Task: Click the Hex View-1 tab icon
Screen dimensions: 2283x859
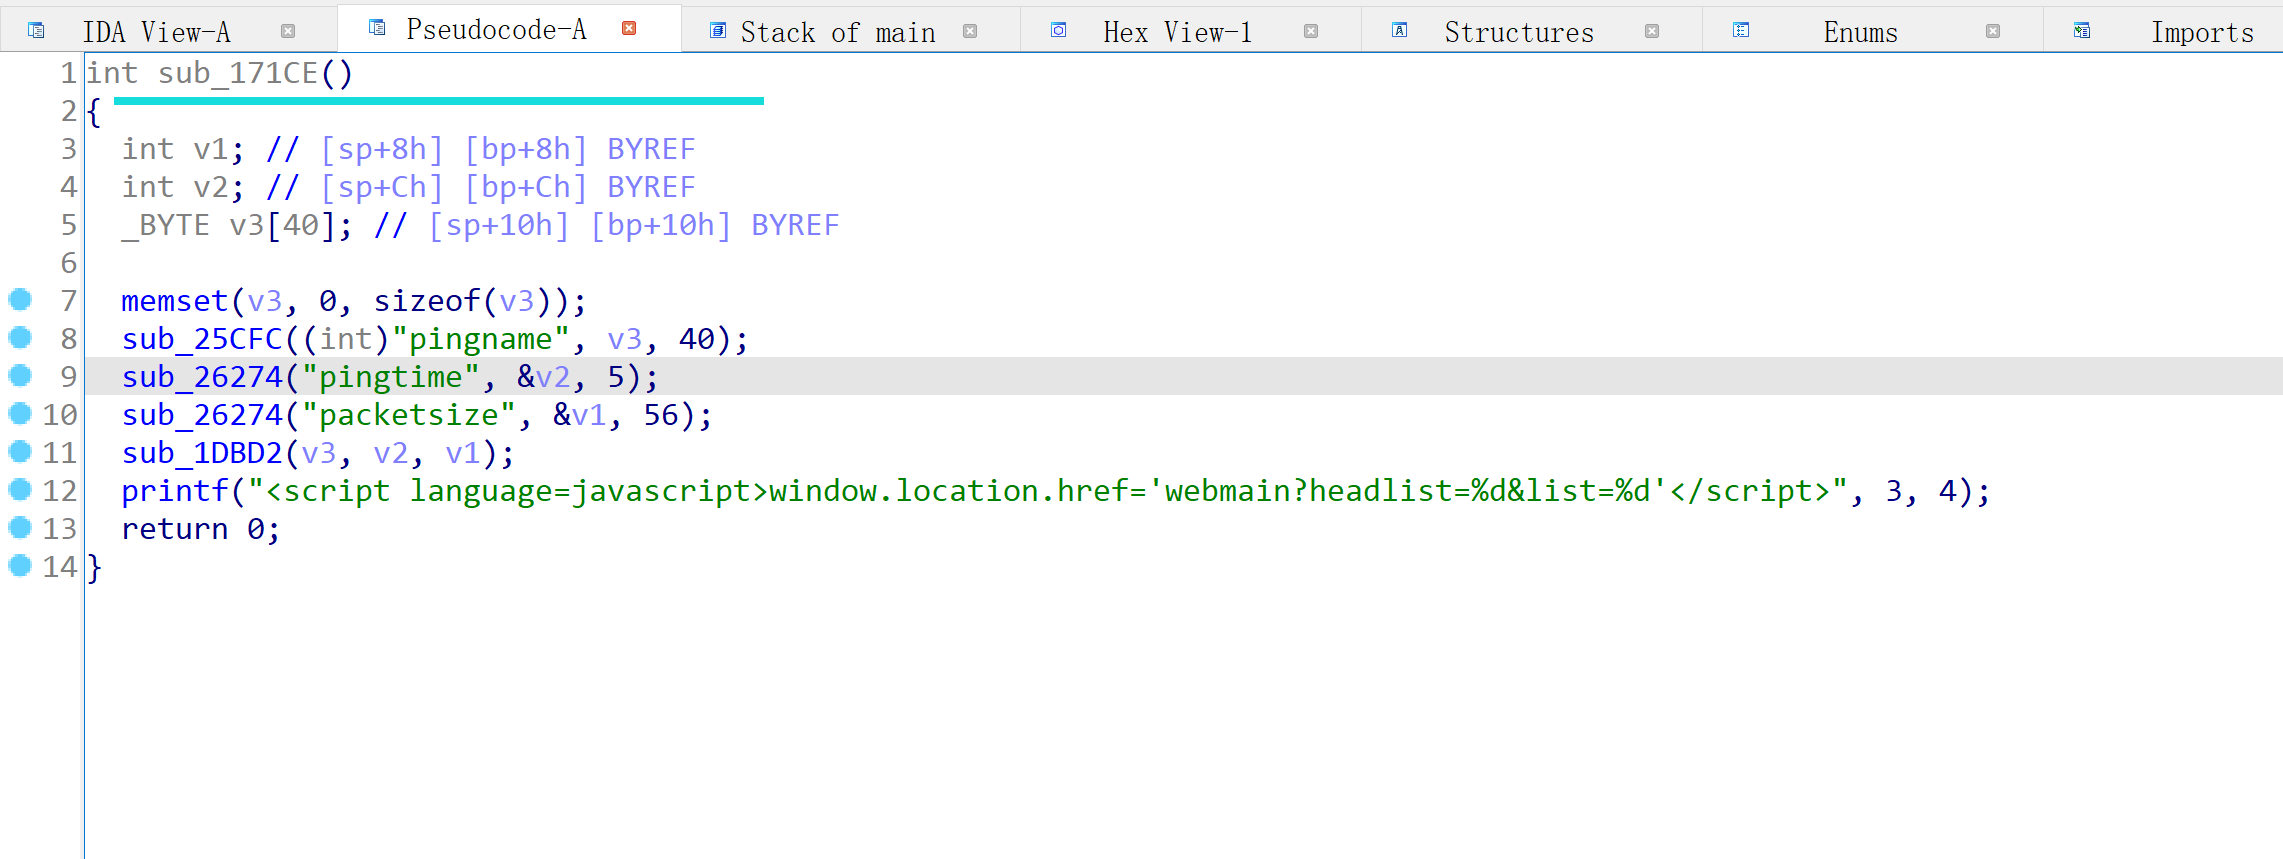Action: (1059, 31)
